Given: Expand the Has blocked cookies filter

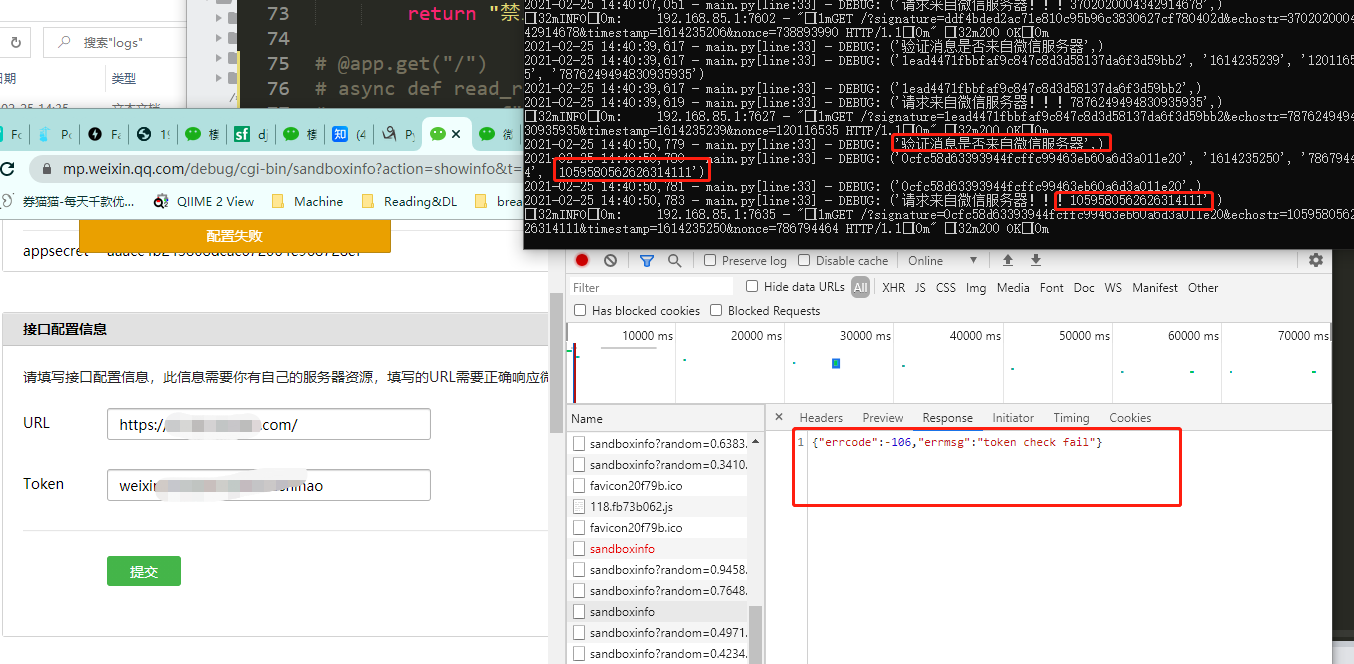Looking at the screenshot, I should (x=579, y=310).
